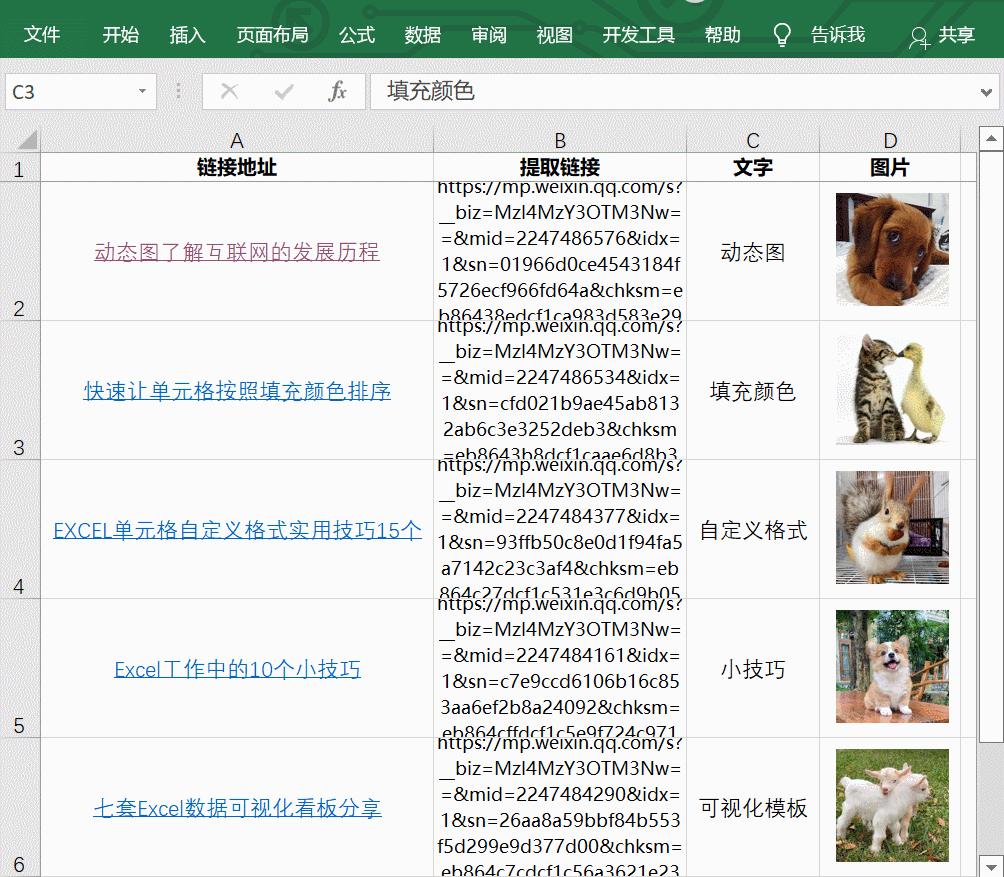1004x877 pixels.
Task: Expand the formula bar with its chevron
Action: (x=988, y=91)
